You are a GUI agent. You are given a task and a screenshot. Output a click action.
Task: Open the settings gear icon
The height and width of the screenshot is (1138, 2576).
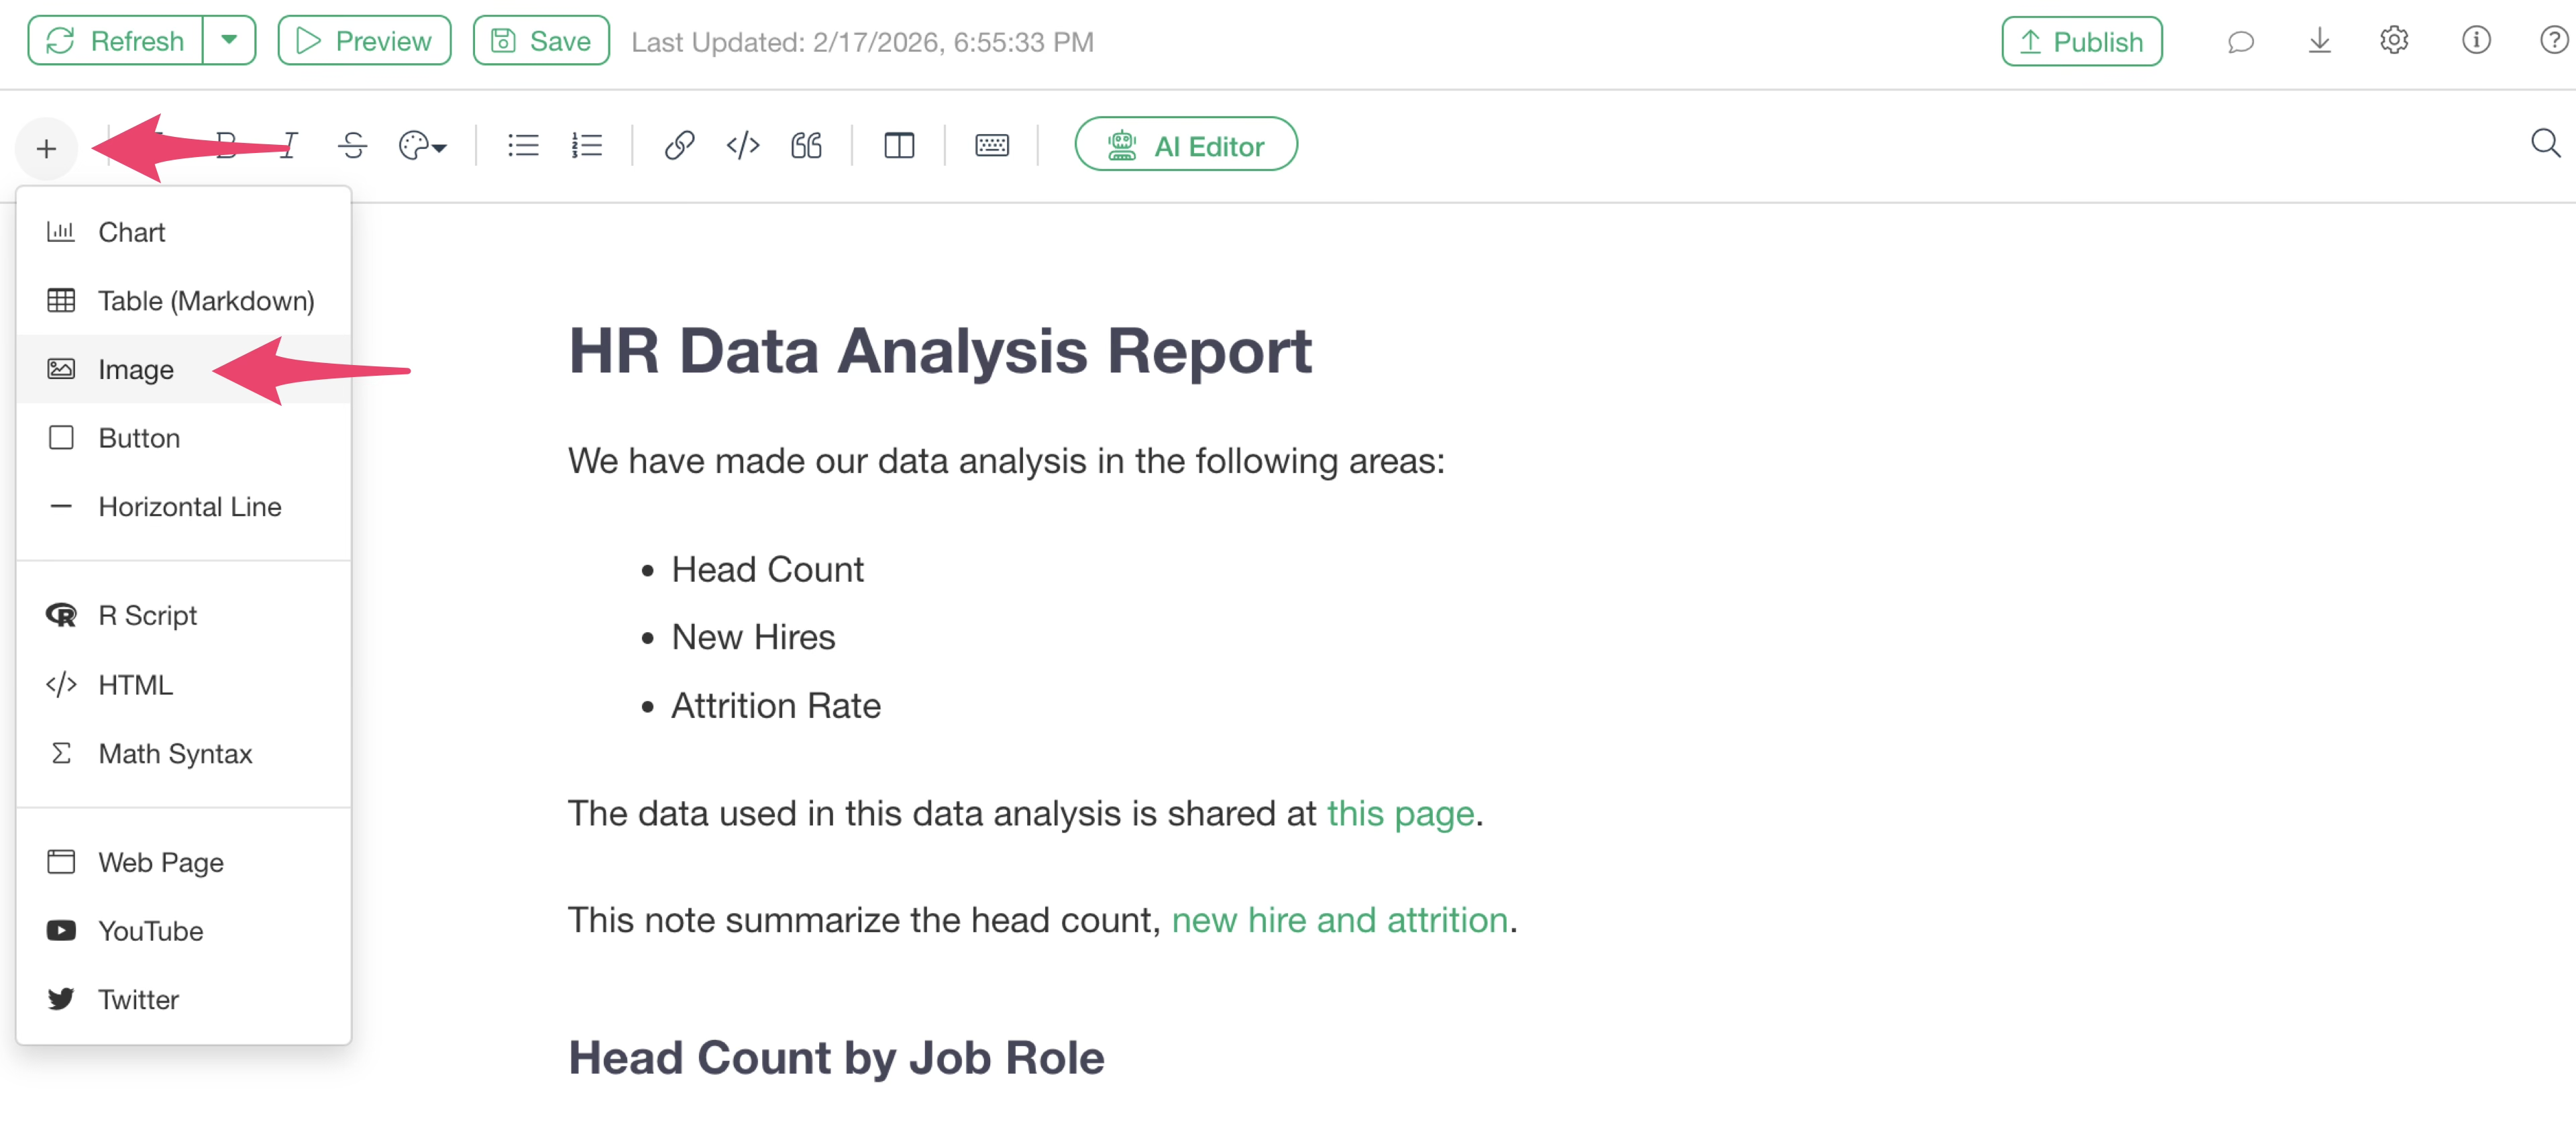click(2393, 41)
